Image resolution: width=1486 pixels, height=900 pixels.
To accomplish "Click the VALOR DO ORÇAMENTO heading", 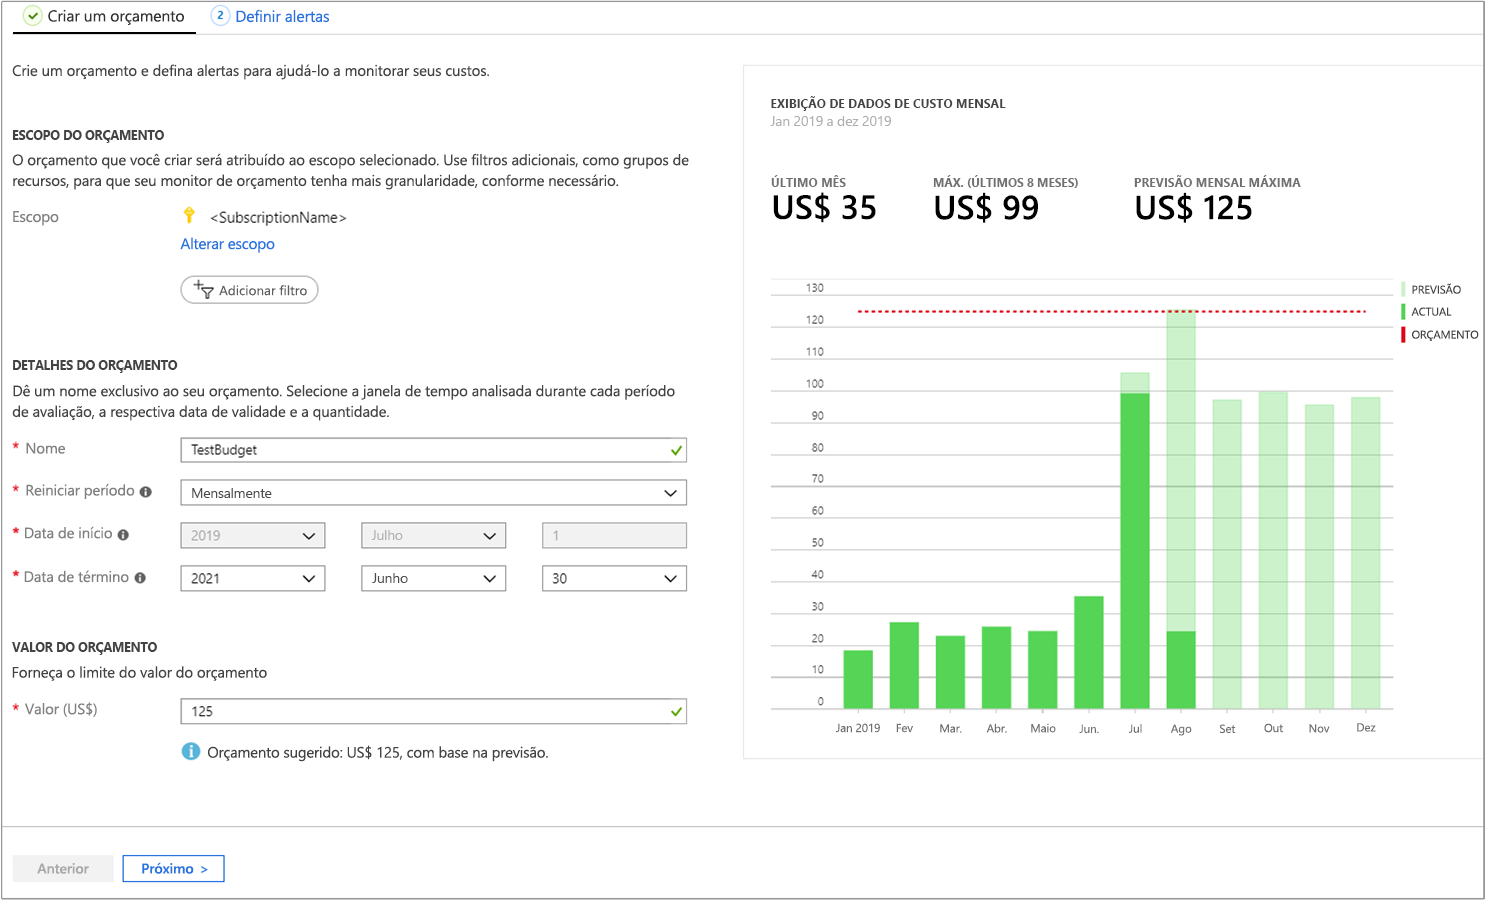I will 85,647.
